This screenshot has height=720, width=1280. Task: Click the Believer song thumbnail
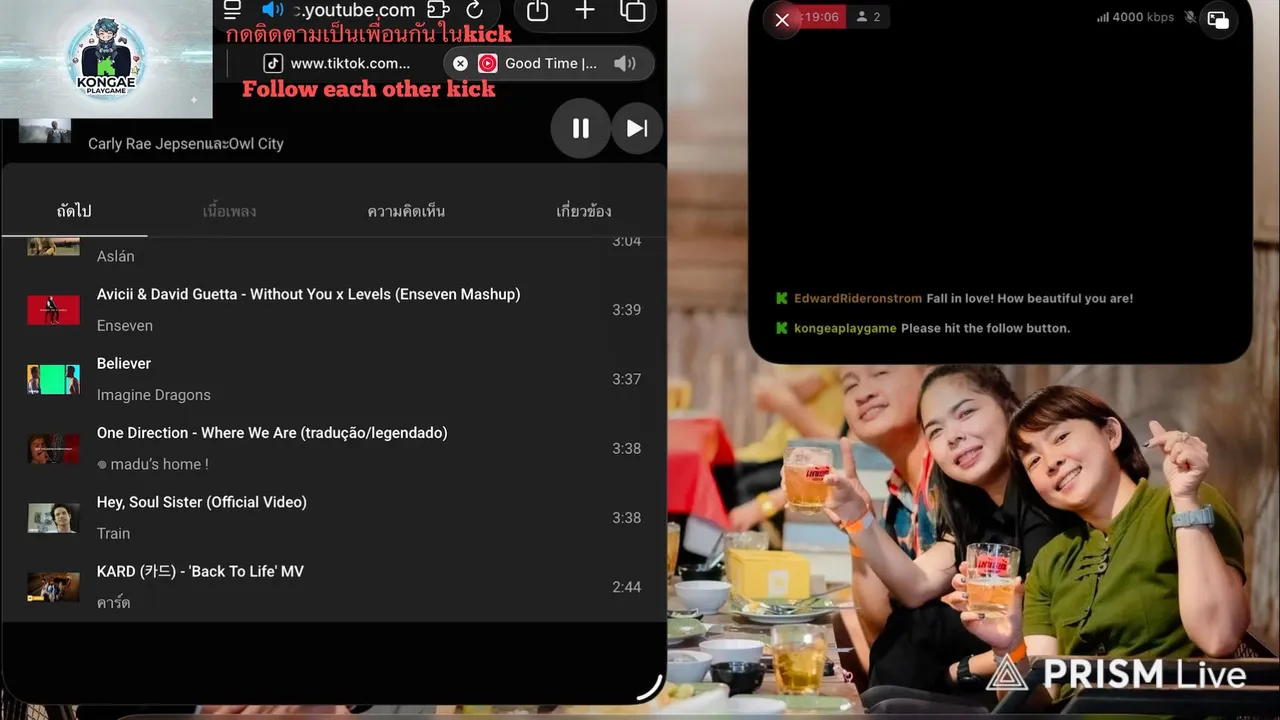[53, 379]
